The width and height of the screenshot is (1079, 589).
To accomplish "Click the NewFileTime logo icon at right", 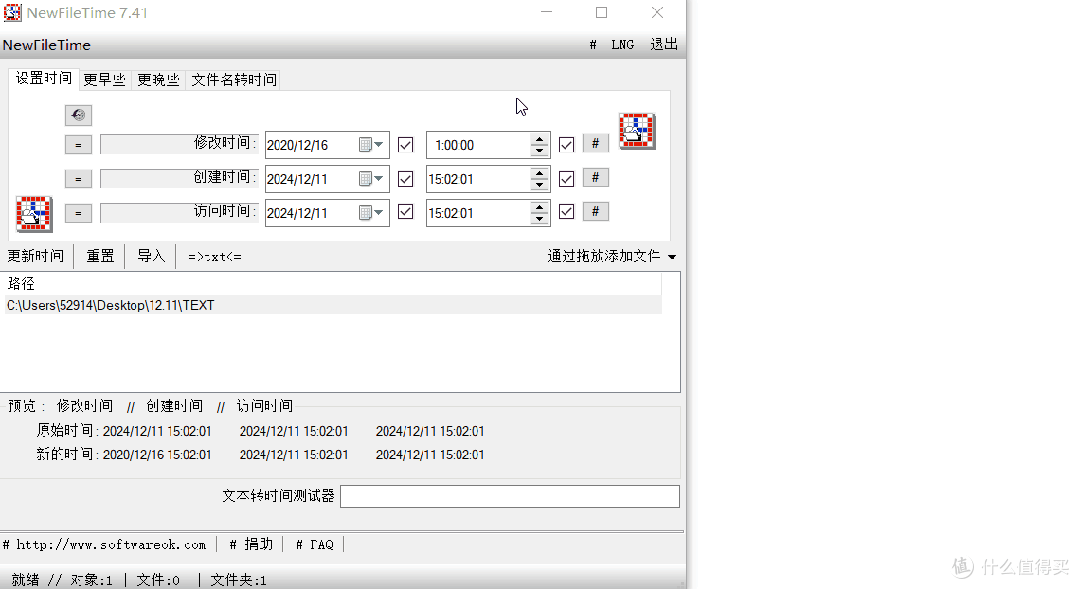I will (637, 131).
